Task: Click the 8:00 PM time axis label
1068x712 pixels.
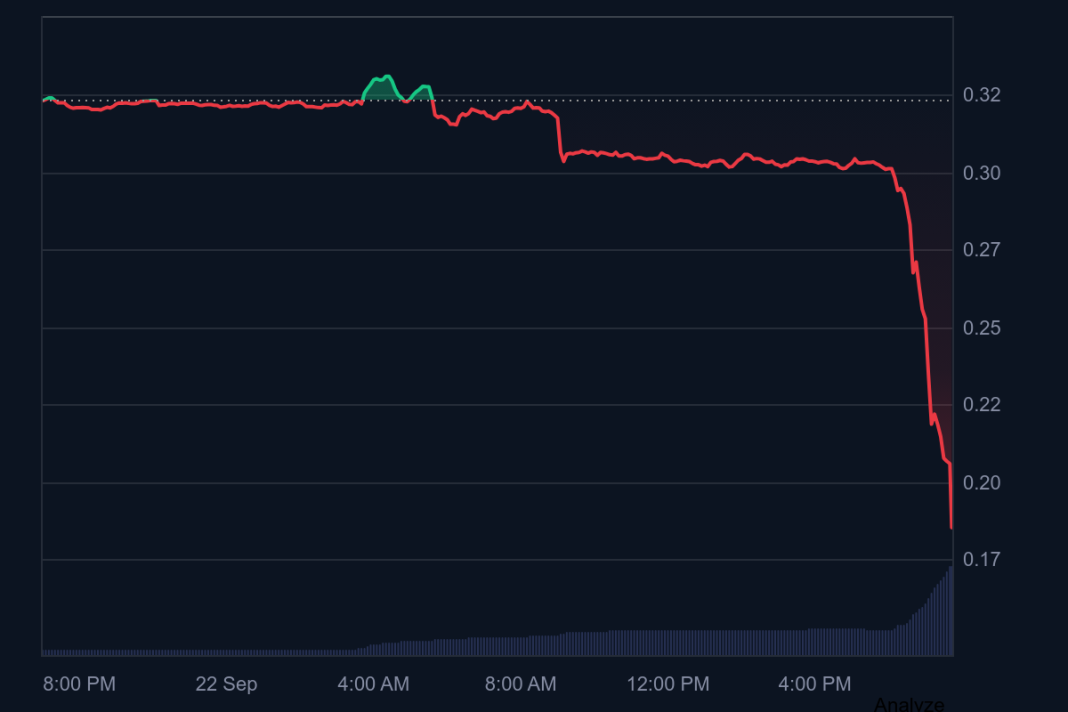Action: 79,684
